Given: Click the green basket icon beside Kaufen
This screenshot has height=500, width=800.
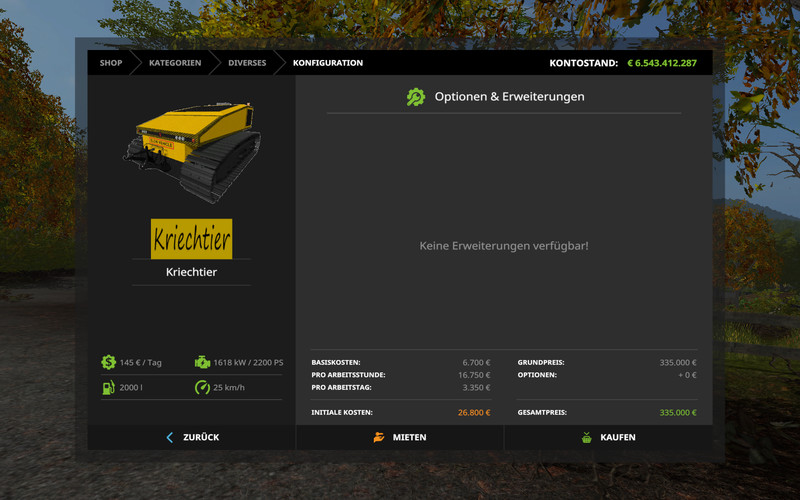Looking at the screenshot, I should (587, 437).
